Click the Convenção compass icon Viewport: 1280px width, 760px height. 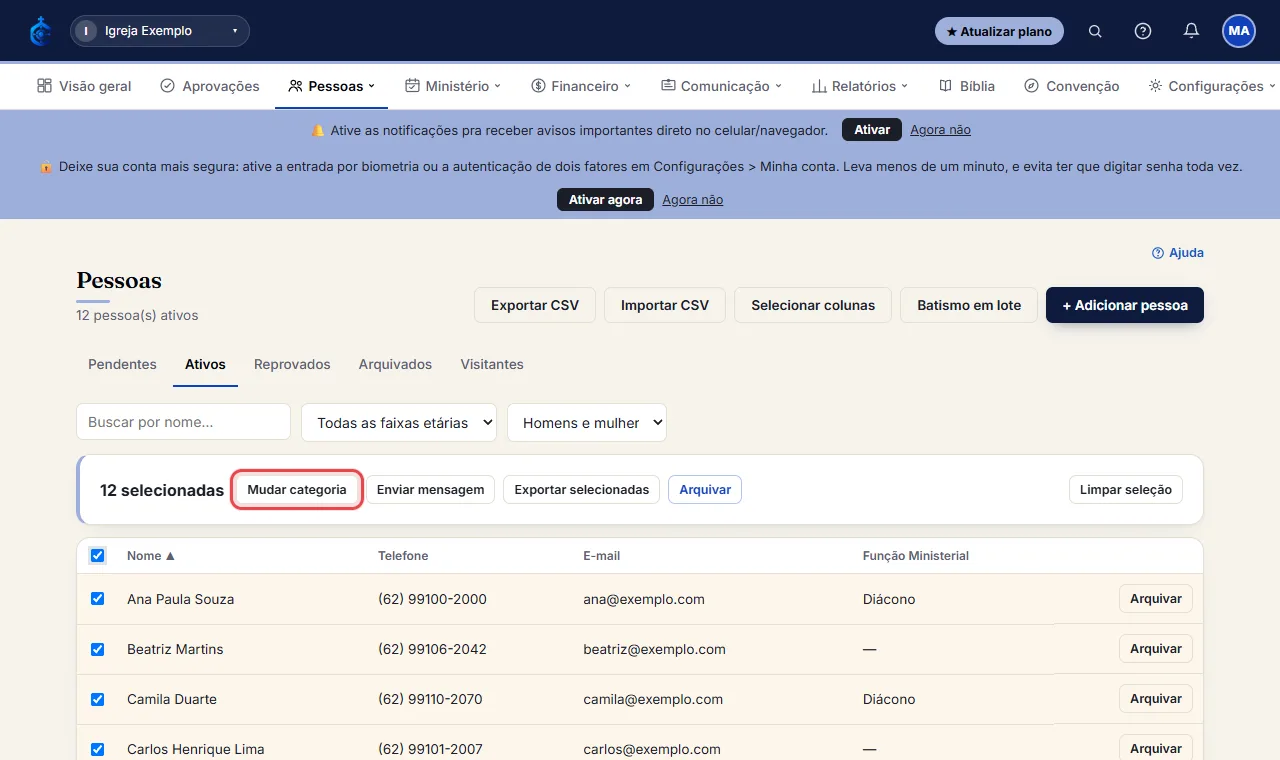click(x=1031, y=86)
